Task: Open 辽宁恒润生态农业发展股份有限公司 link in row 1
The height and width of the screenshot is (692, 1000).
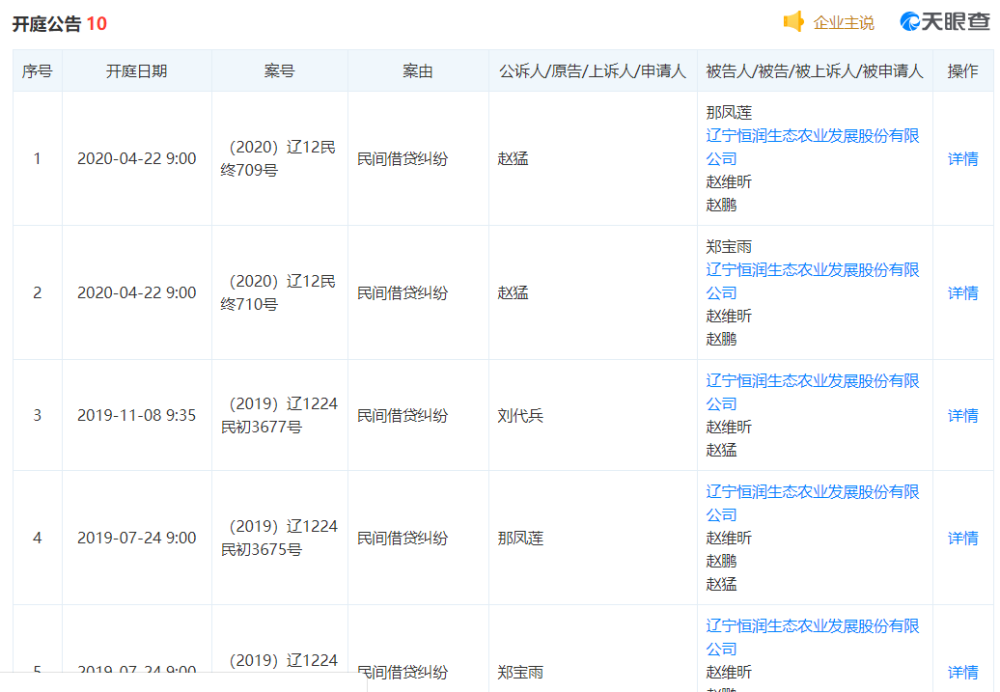Action: point(812,147)
